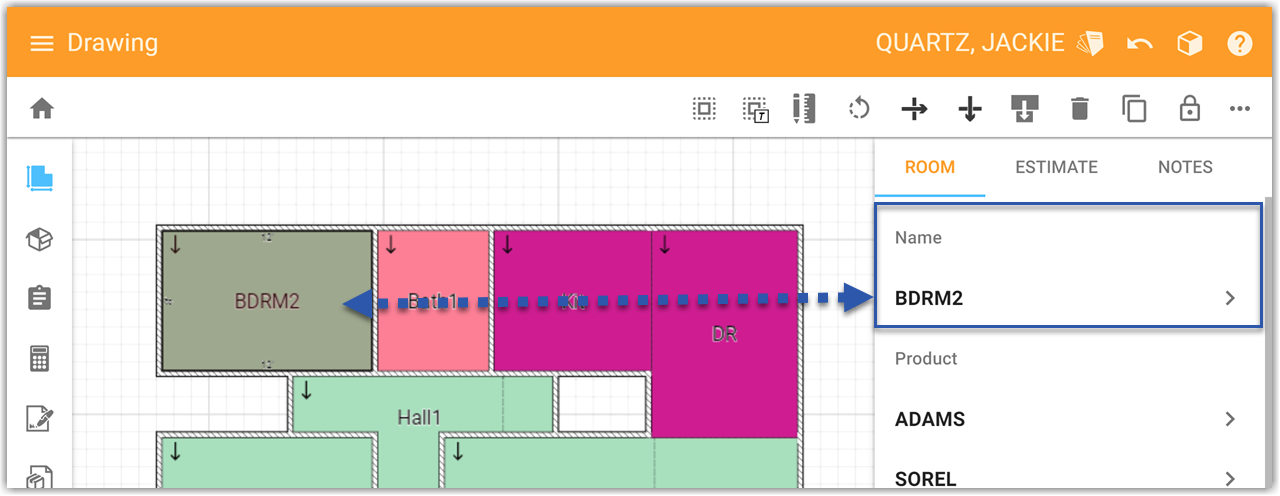Delete the selected room with trash icon
Screen dimensions: 1280x496
[x=1079, y=108]
